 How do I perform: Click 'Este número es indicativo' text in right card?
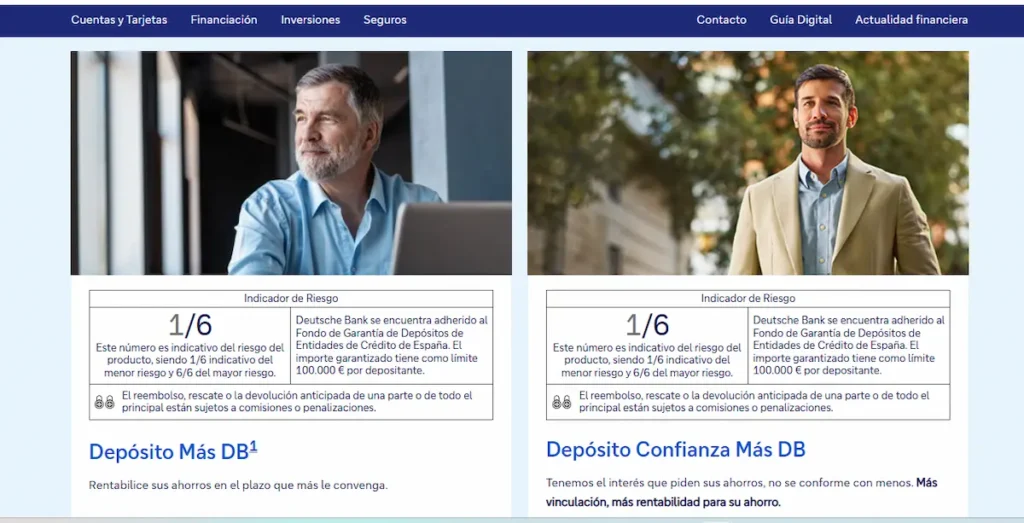pos(647,360)
